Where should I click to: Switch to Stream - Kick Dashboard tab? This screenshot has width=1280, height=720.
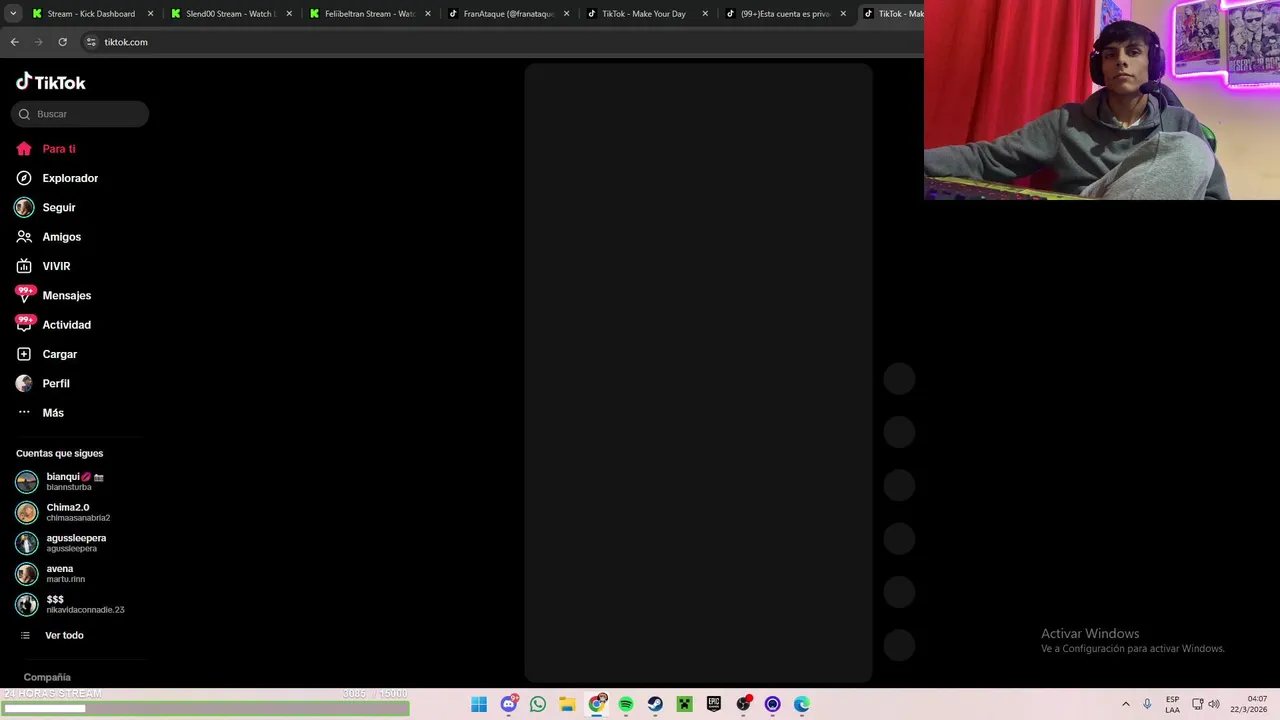[91, 14]
